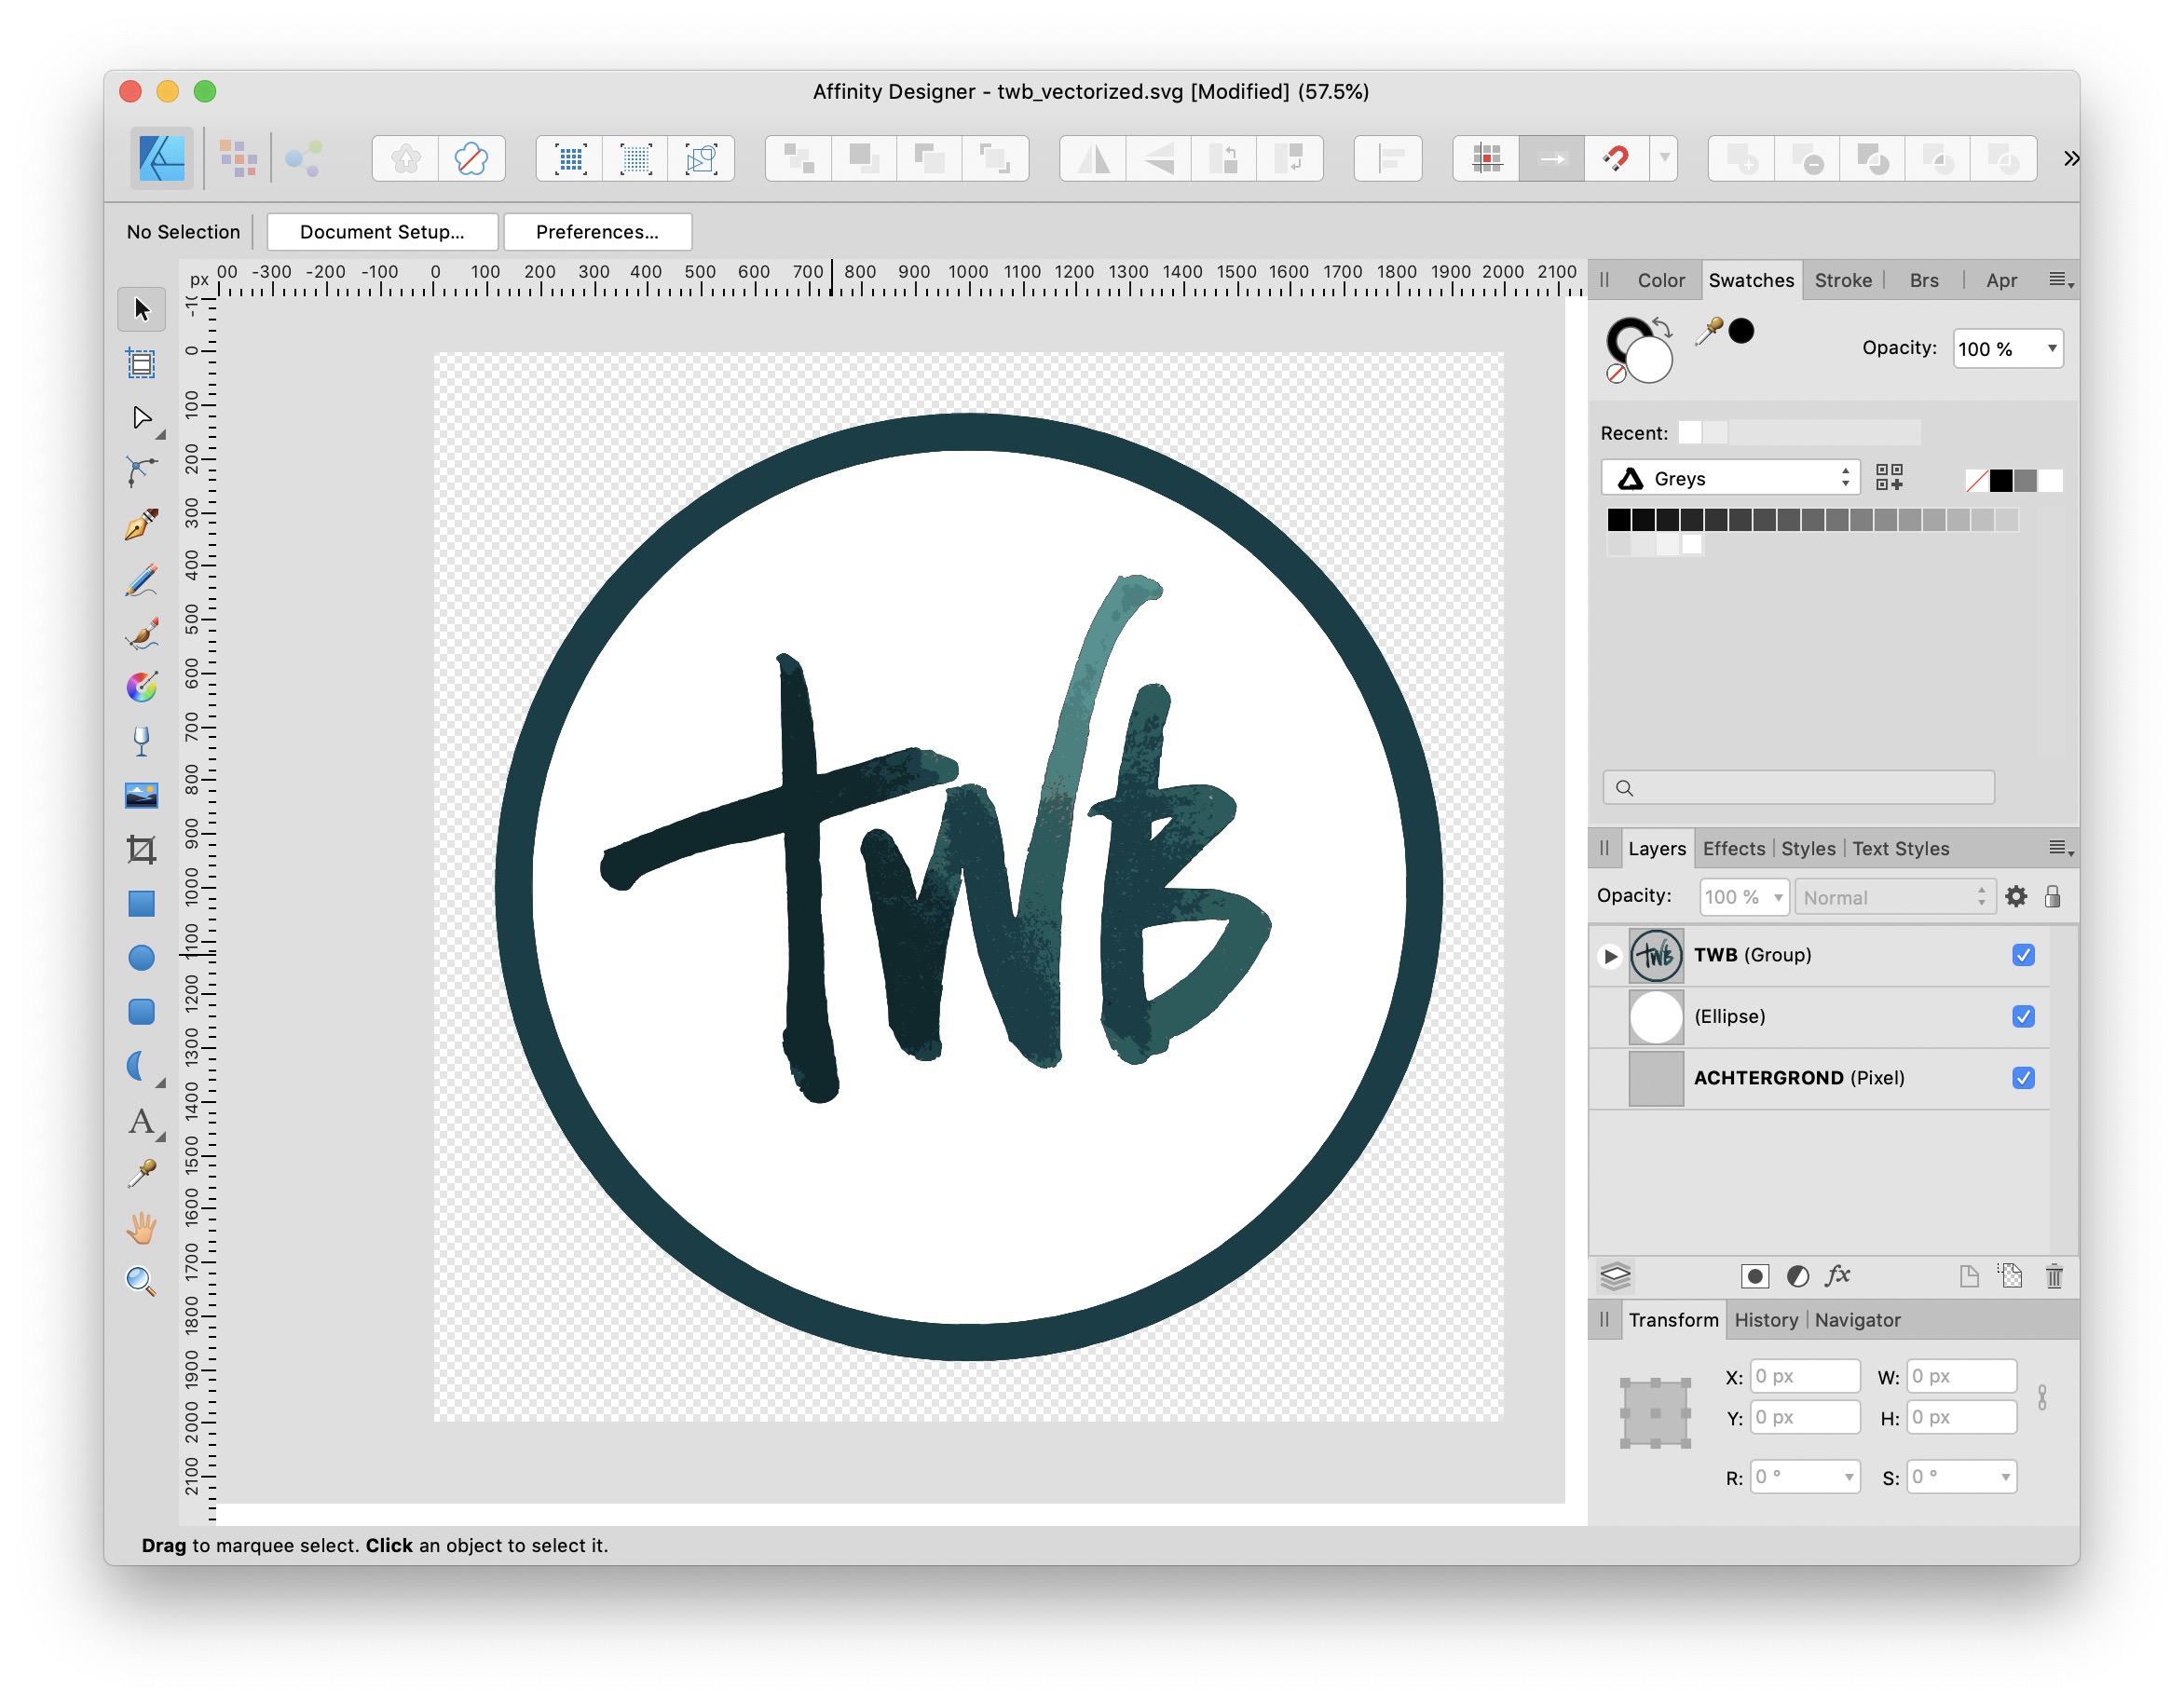The width and height of the screenshot is (2184, 1703).
Task: Open Preferences button
Action: (x=597, y=232)
